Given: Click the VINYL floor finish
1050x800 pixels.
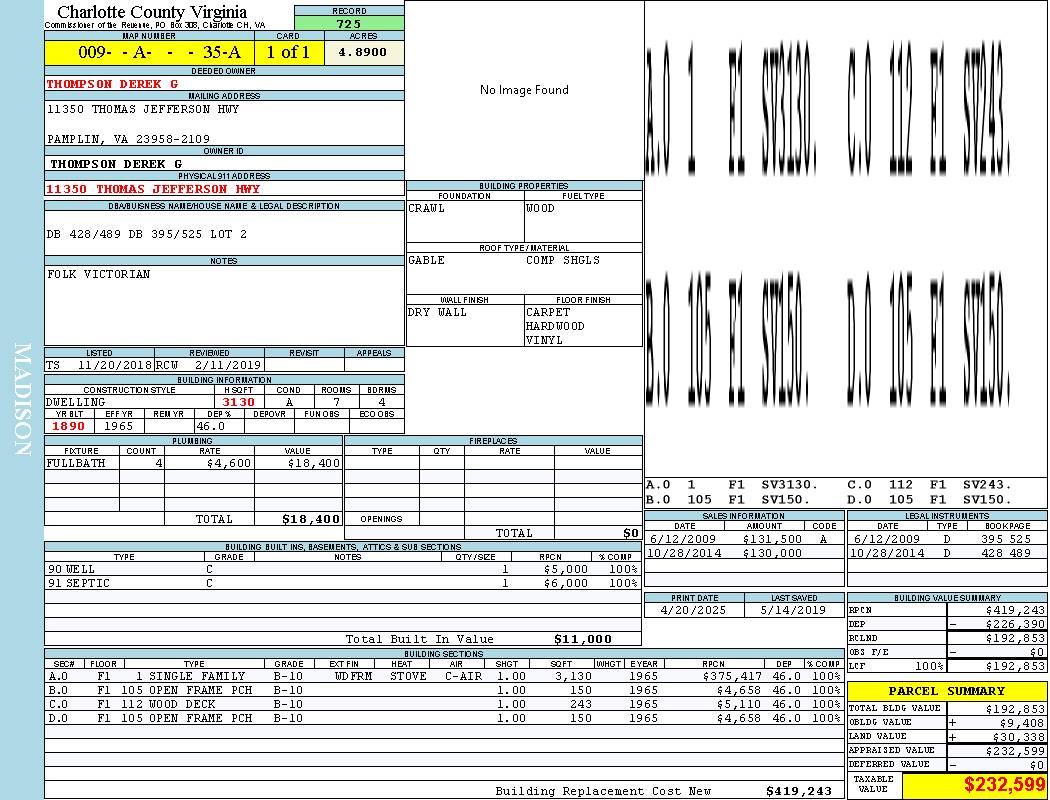Looking at the screenshot, I should (544, 340).
